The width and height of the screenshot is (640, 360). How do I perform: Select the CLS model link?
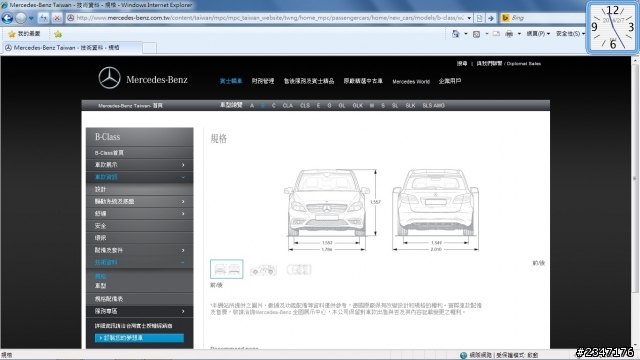(305, 106)
